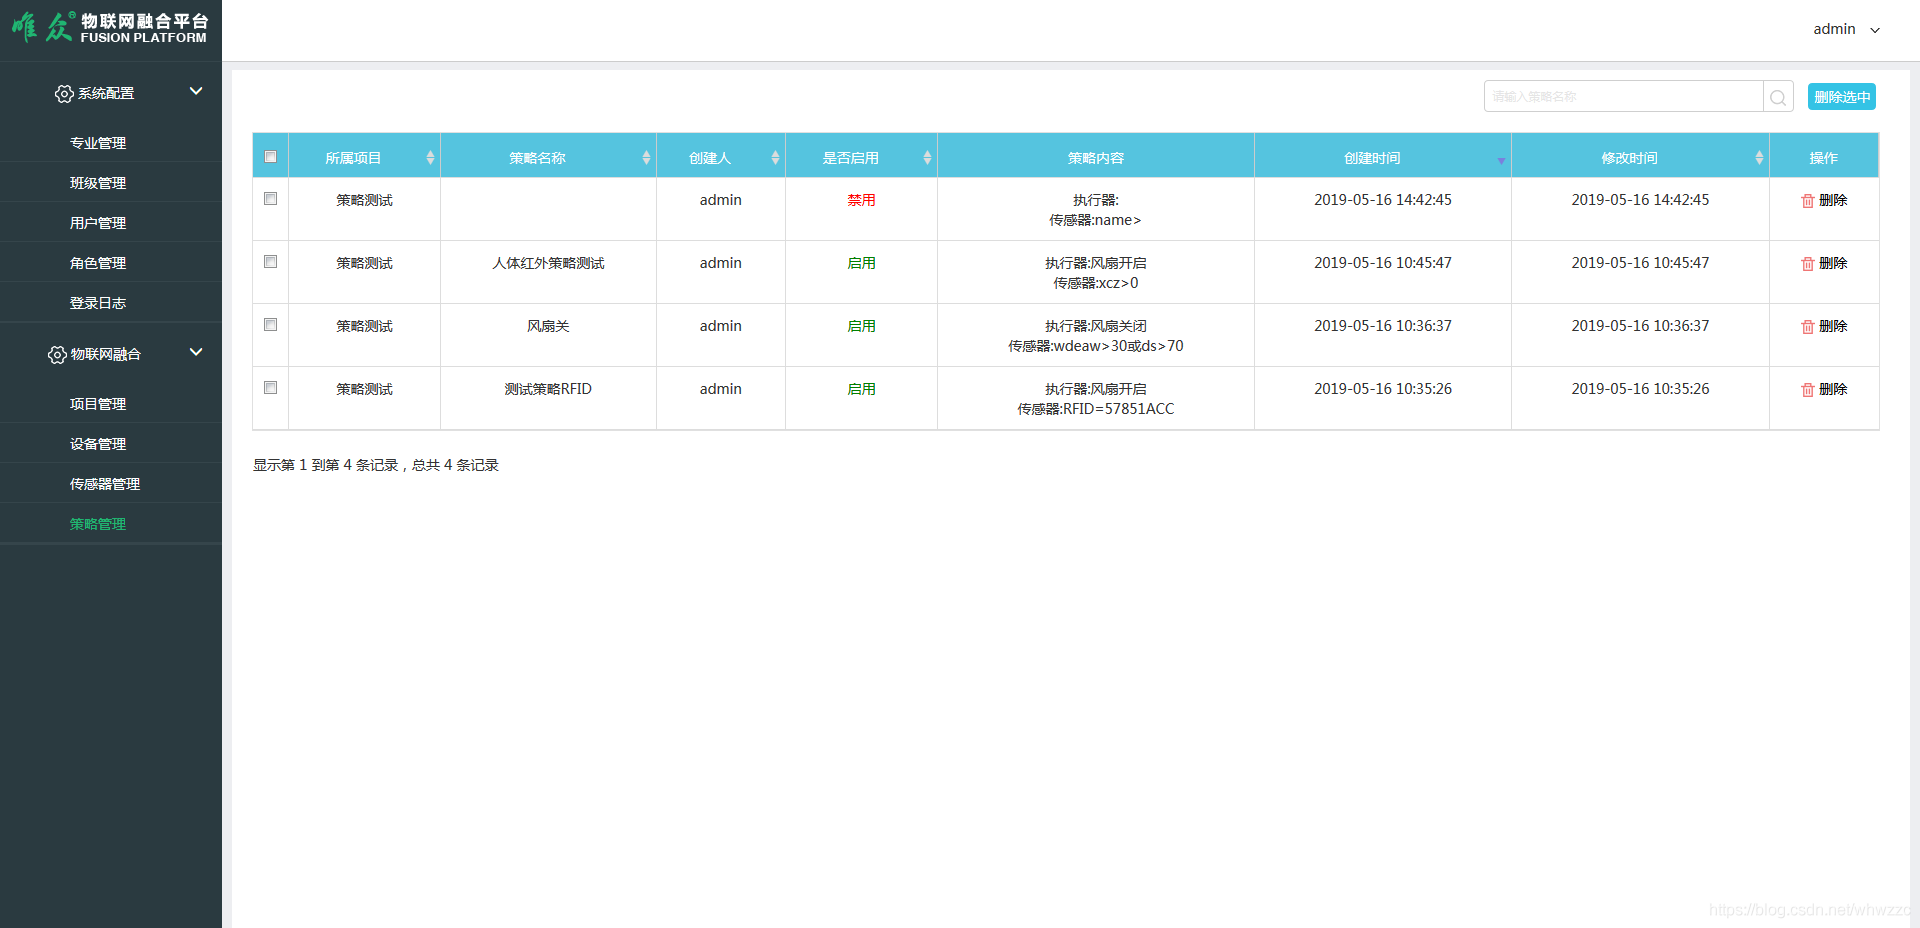The image size is (1920, 928).
Task: Click the 物联网融合 gear icon
Action: [57, 354]
